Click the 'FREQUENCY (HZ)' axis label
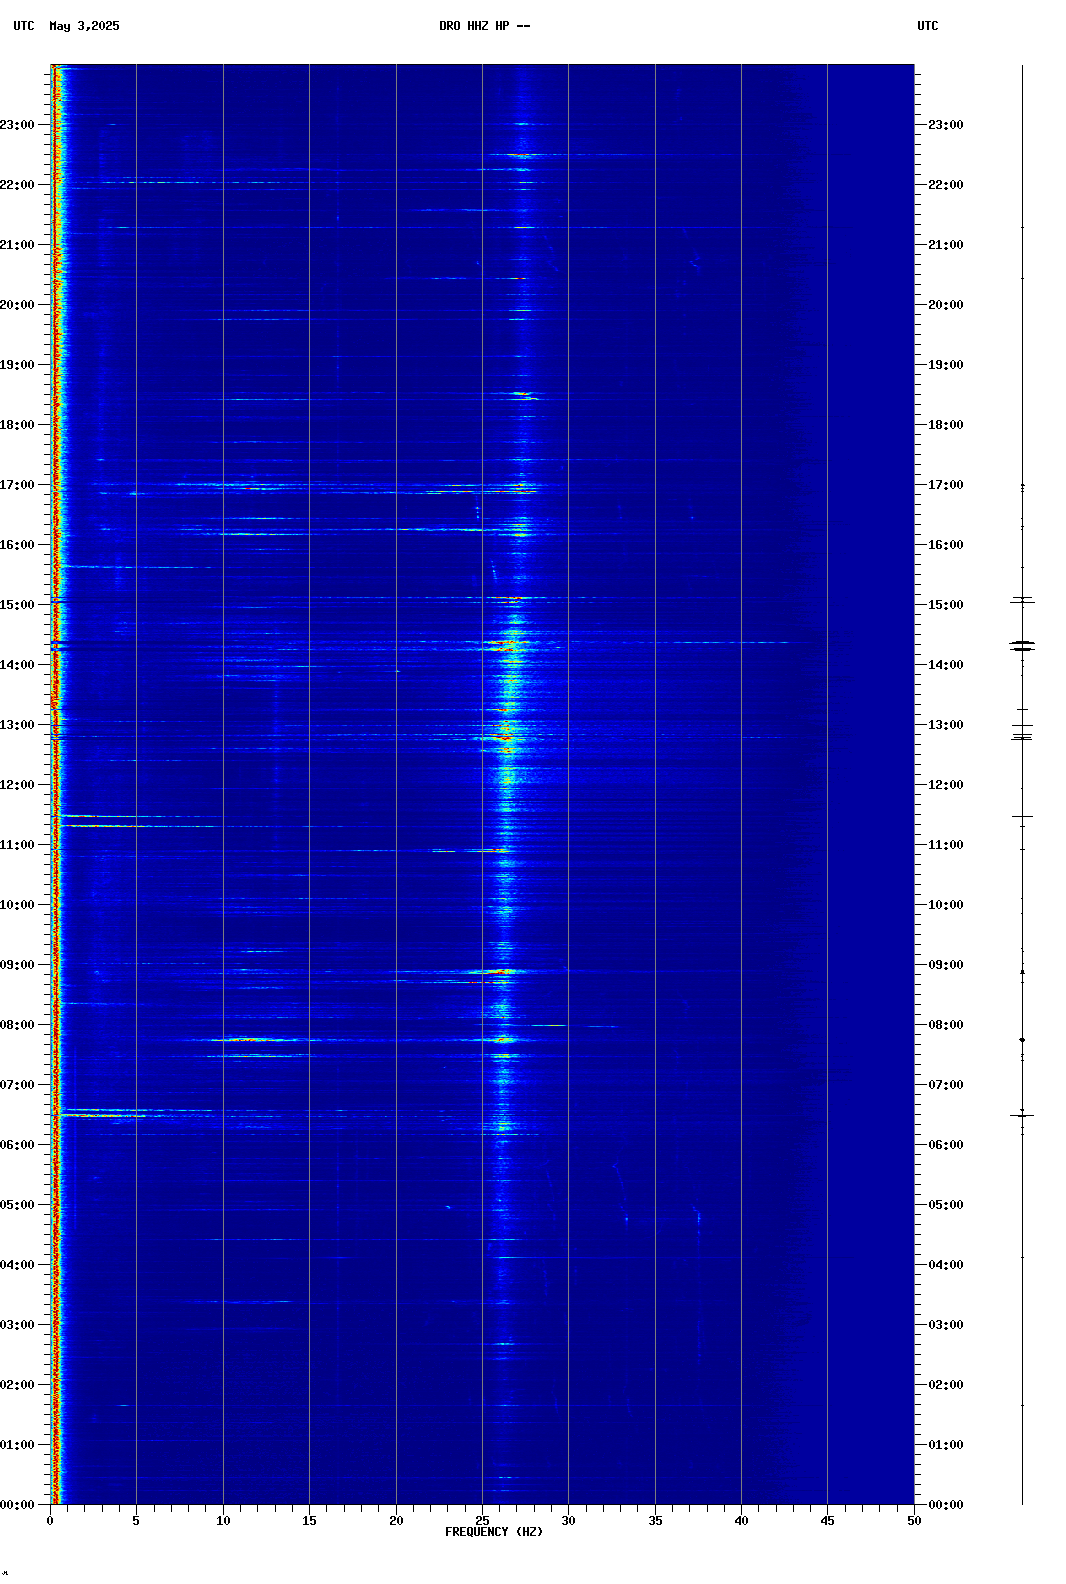1066x1584 pixels. point(494,1532)
